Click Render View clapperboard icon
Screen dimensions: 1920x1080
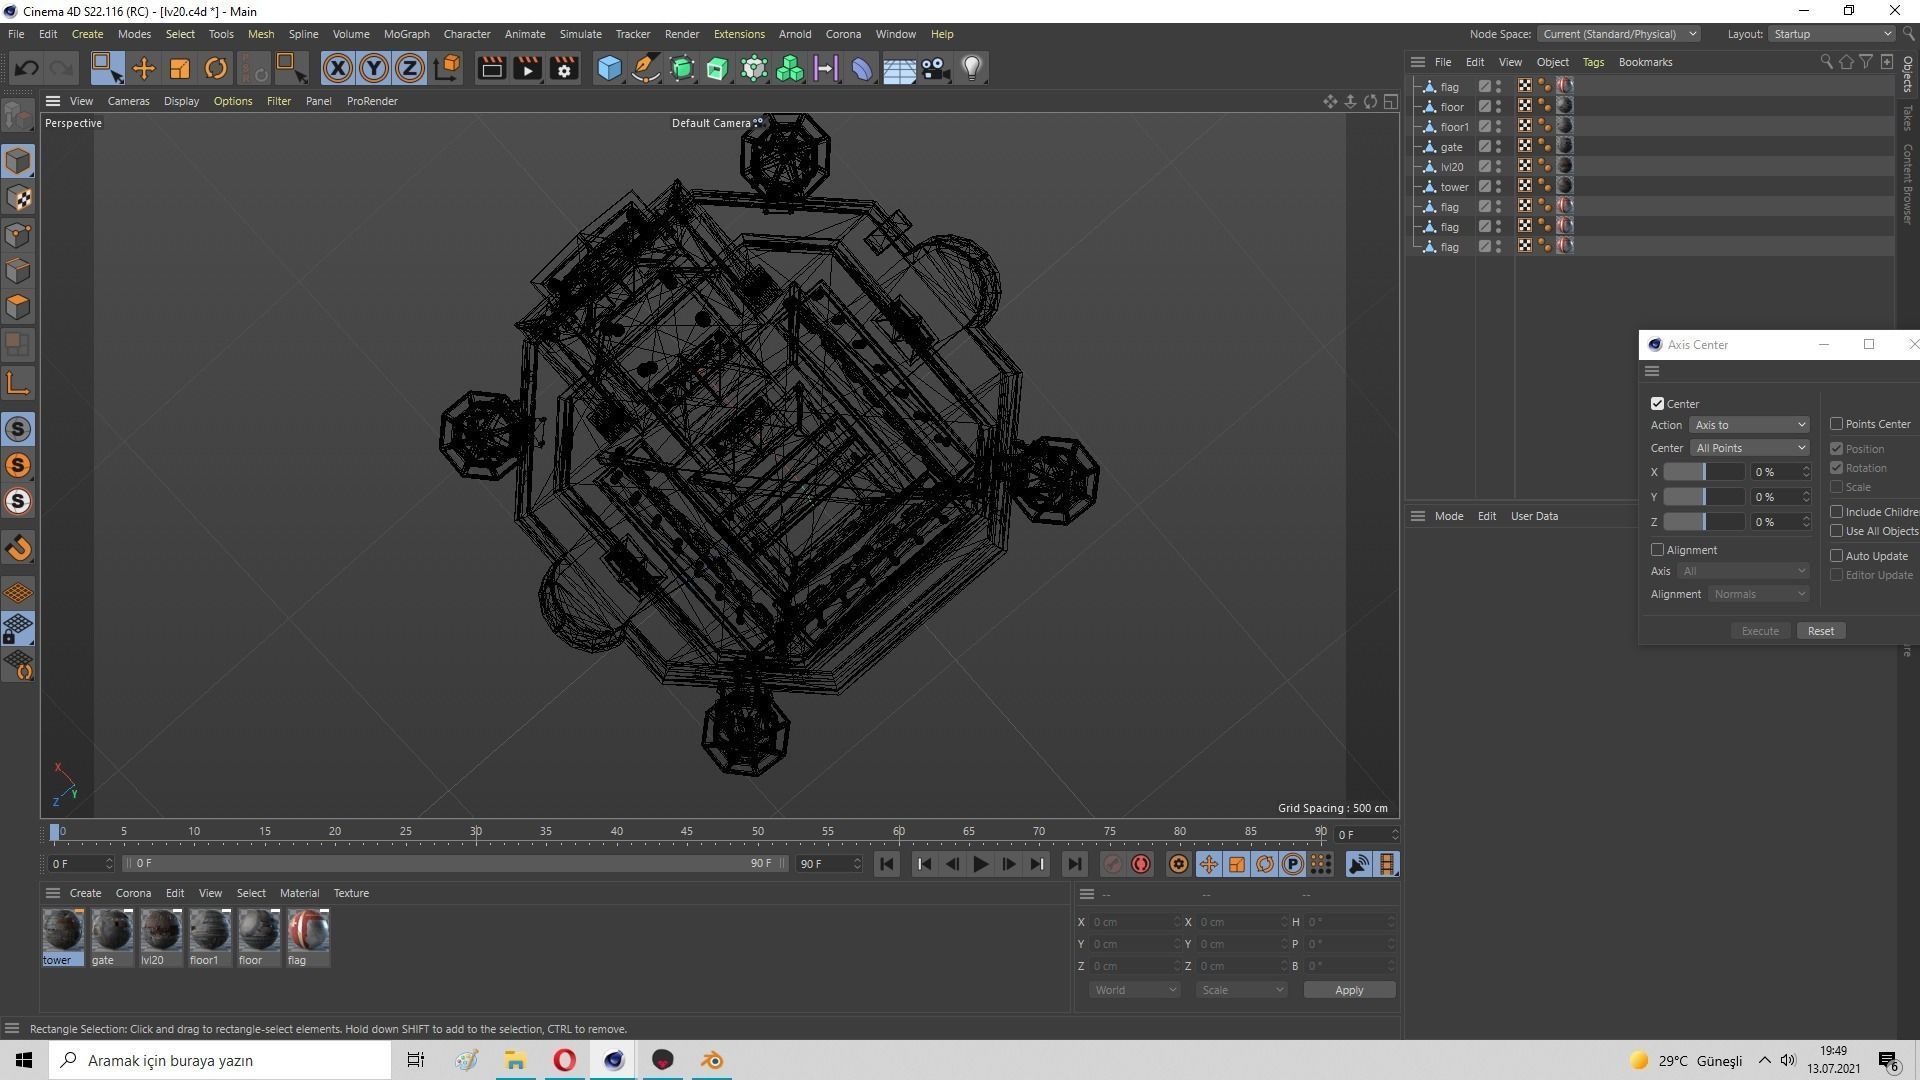[491, 68]
